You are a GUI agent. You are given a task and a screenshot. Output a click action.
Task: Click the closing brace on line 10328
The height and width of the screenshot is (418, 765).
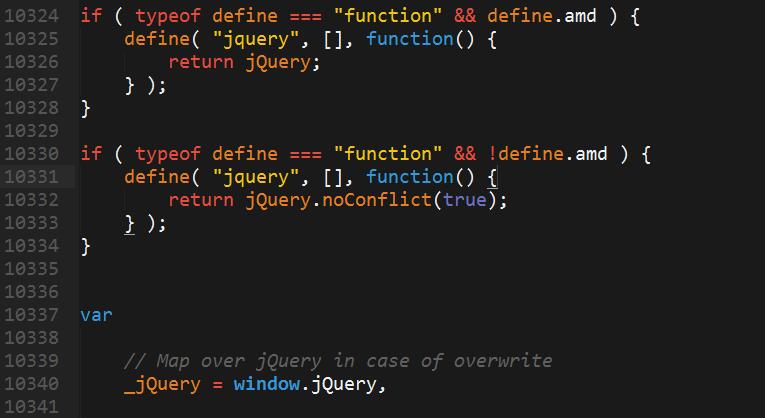pos(86,108)
